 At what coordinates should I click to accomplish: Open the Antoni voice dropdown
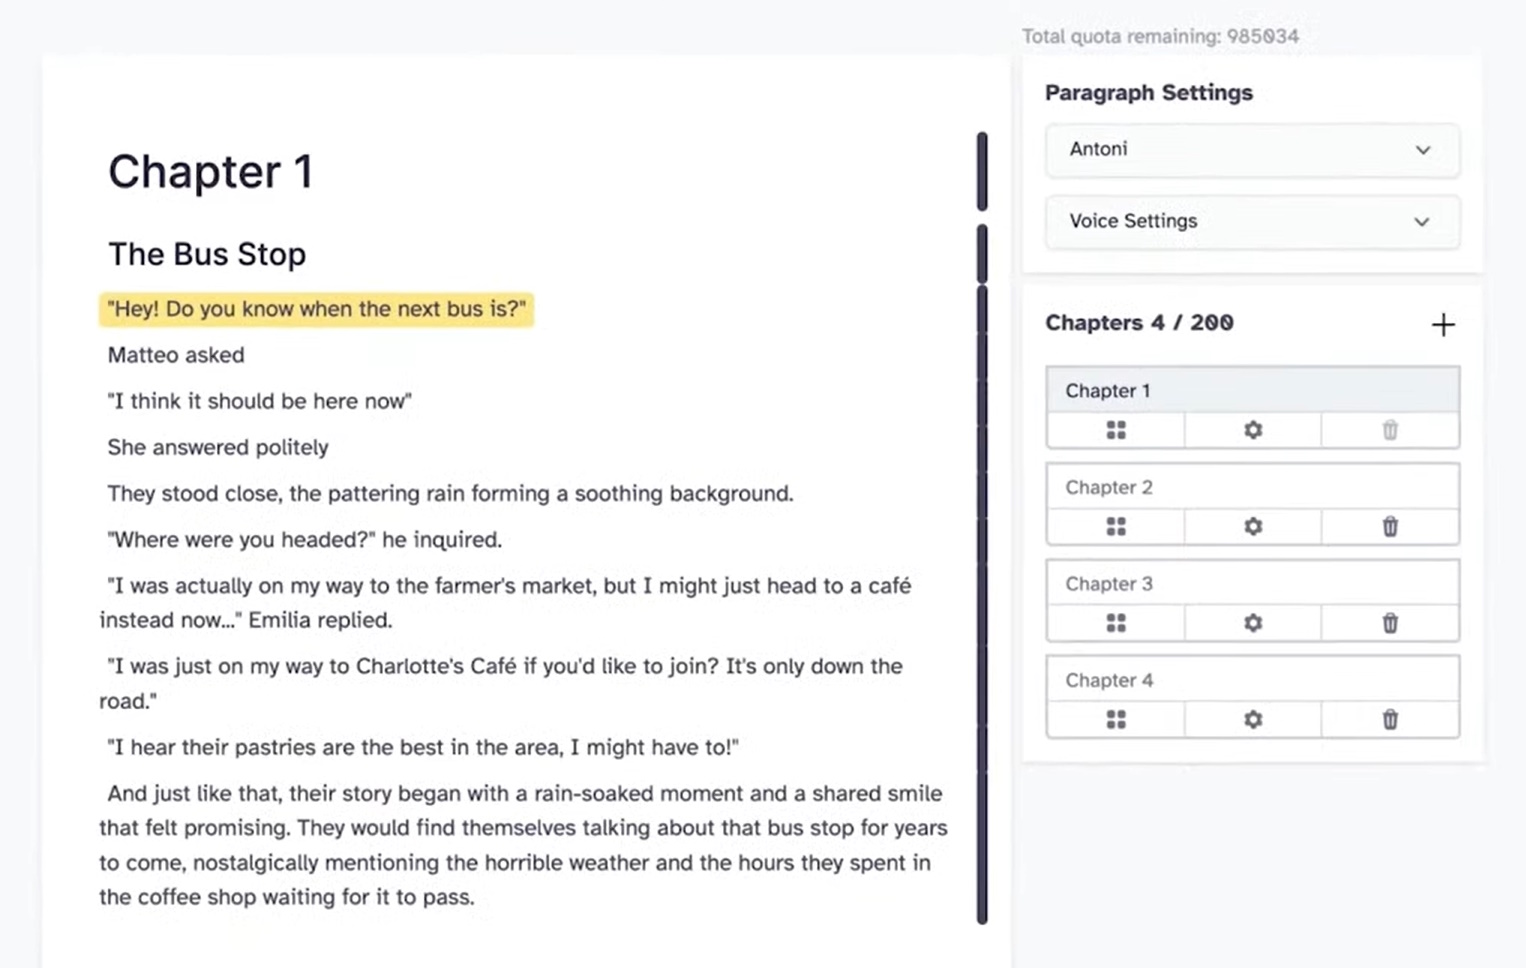[x=1250, y=150]
